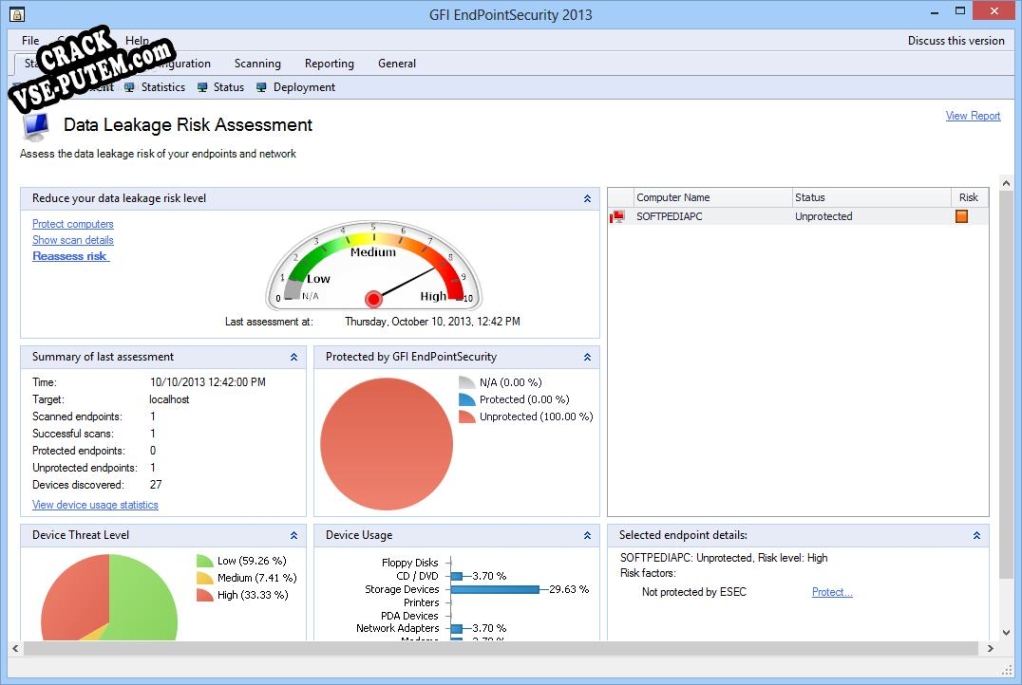Collapse the Device Usage panel

point(587,536)
